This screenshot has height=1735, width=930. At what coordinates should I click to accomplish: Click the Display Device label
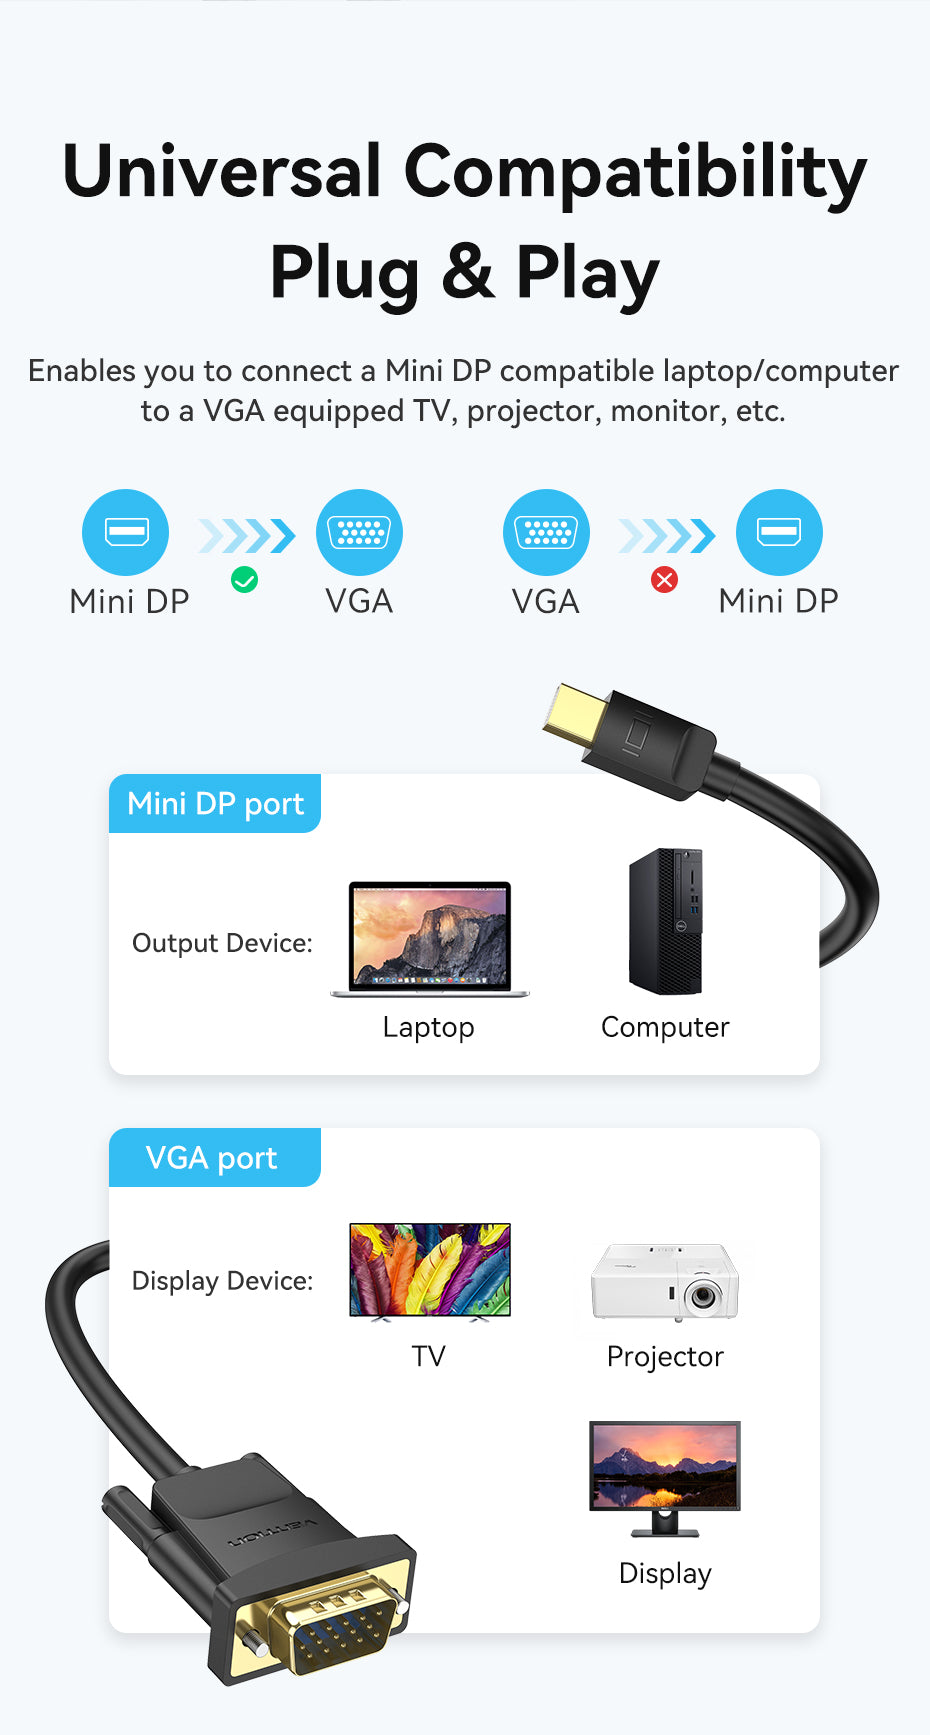222,1281
